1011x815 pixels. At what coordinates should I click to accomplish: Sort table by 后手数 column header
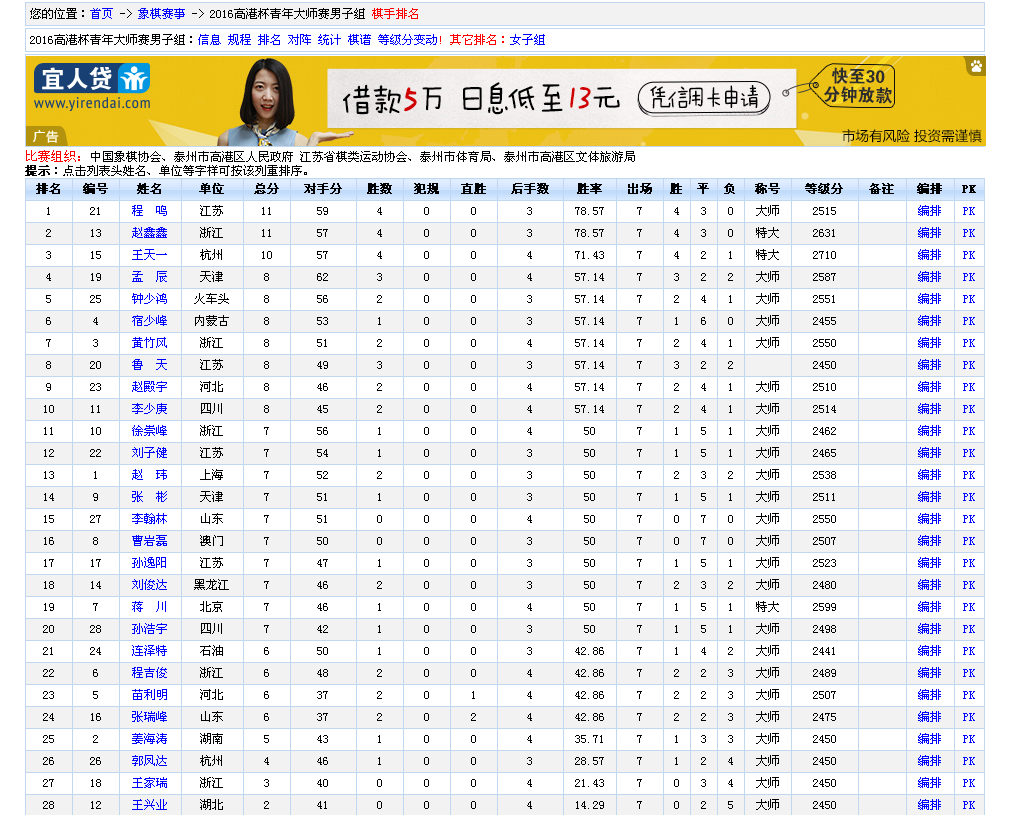(529, 189)
